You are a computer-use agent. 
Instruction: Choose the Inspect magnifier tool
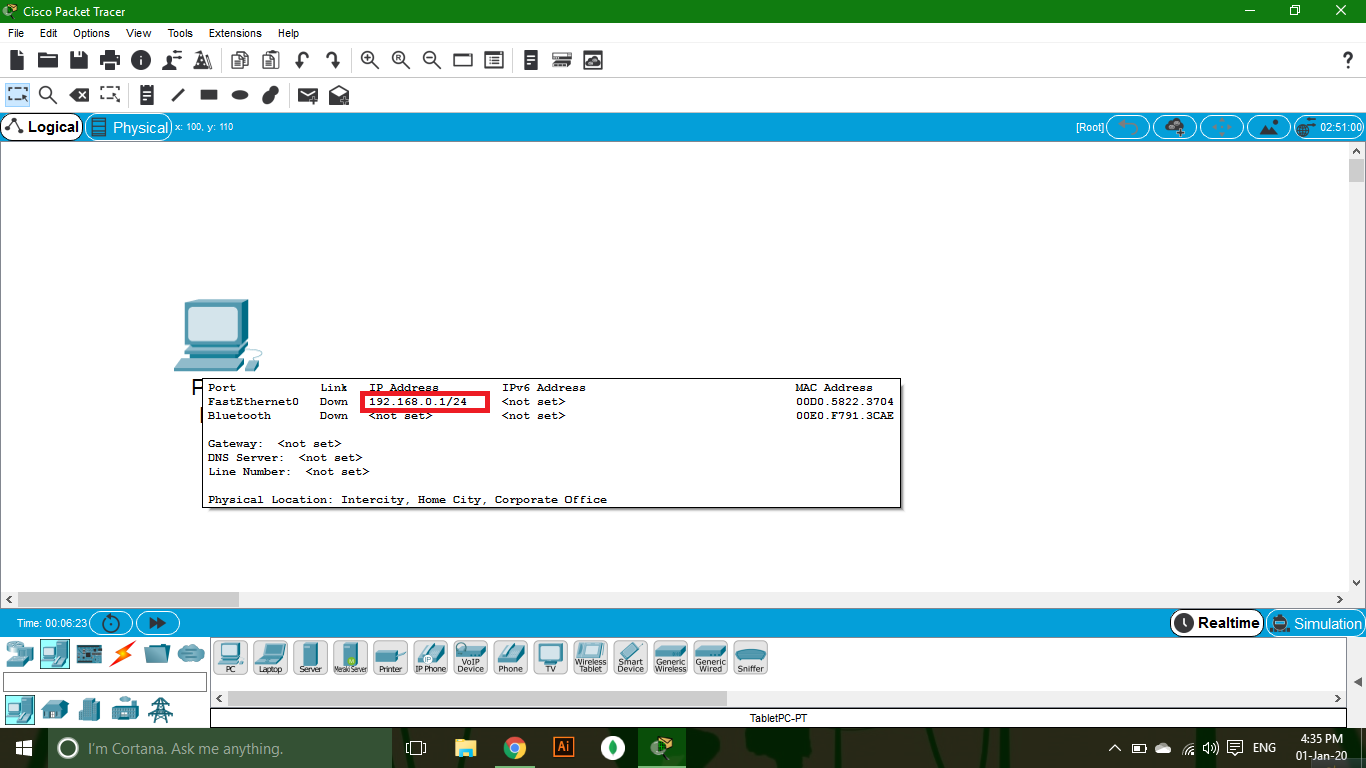[47, 95]
